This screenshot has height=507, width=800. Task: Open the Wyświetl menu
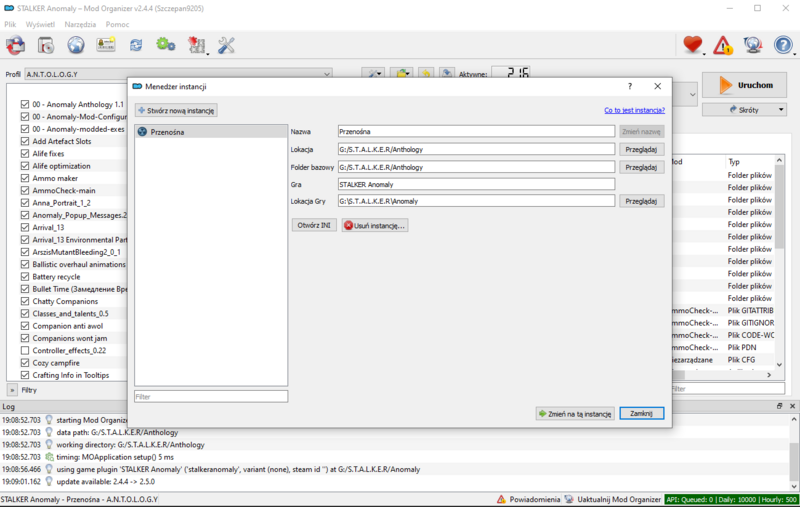pos(41,23)
